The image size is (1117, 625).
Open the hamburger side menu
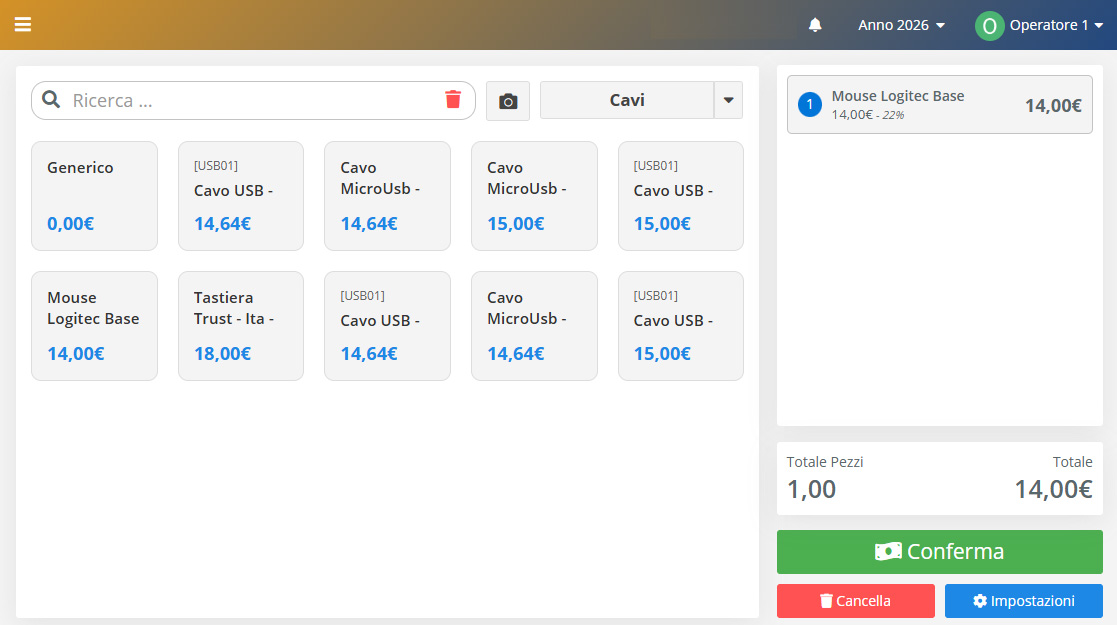click(23, 25)
